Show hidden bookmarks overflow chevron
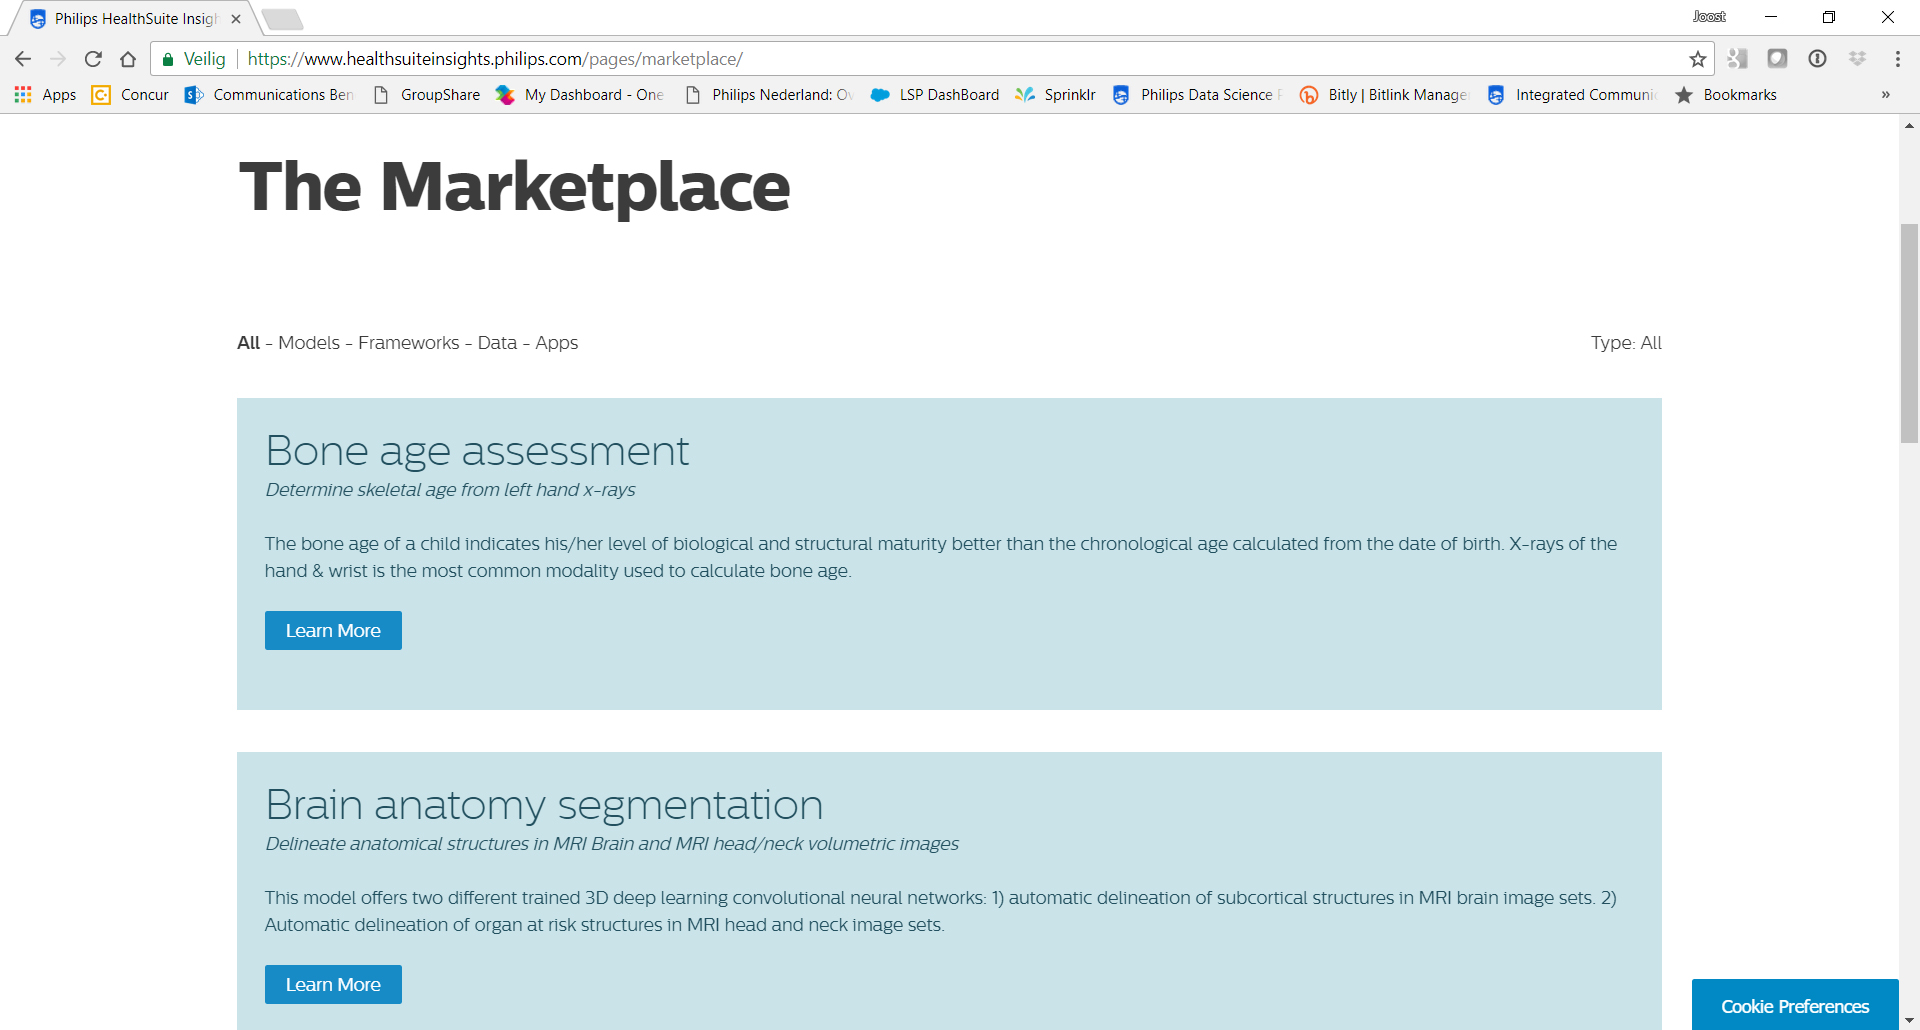The width and height of the screenshot is (1920, 1030). pyautogui.click(x=1885, y=95)
